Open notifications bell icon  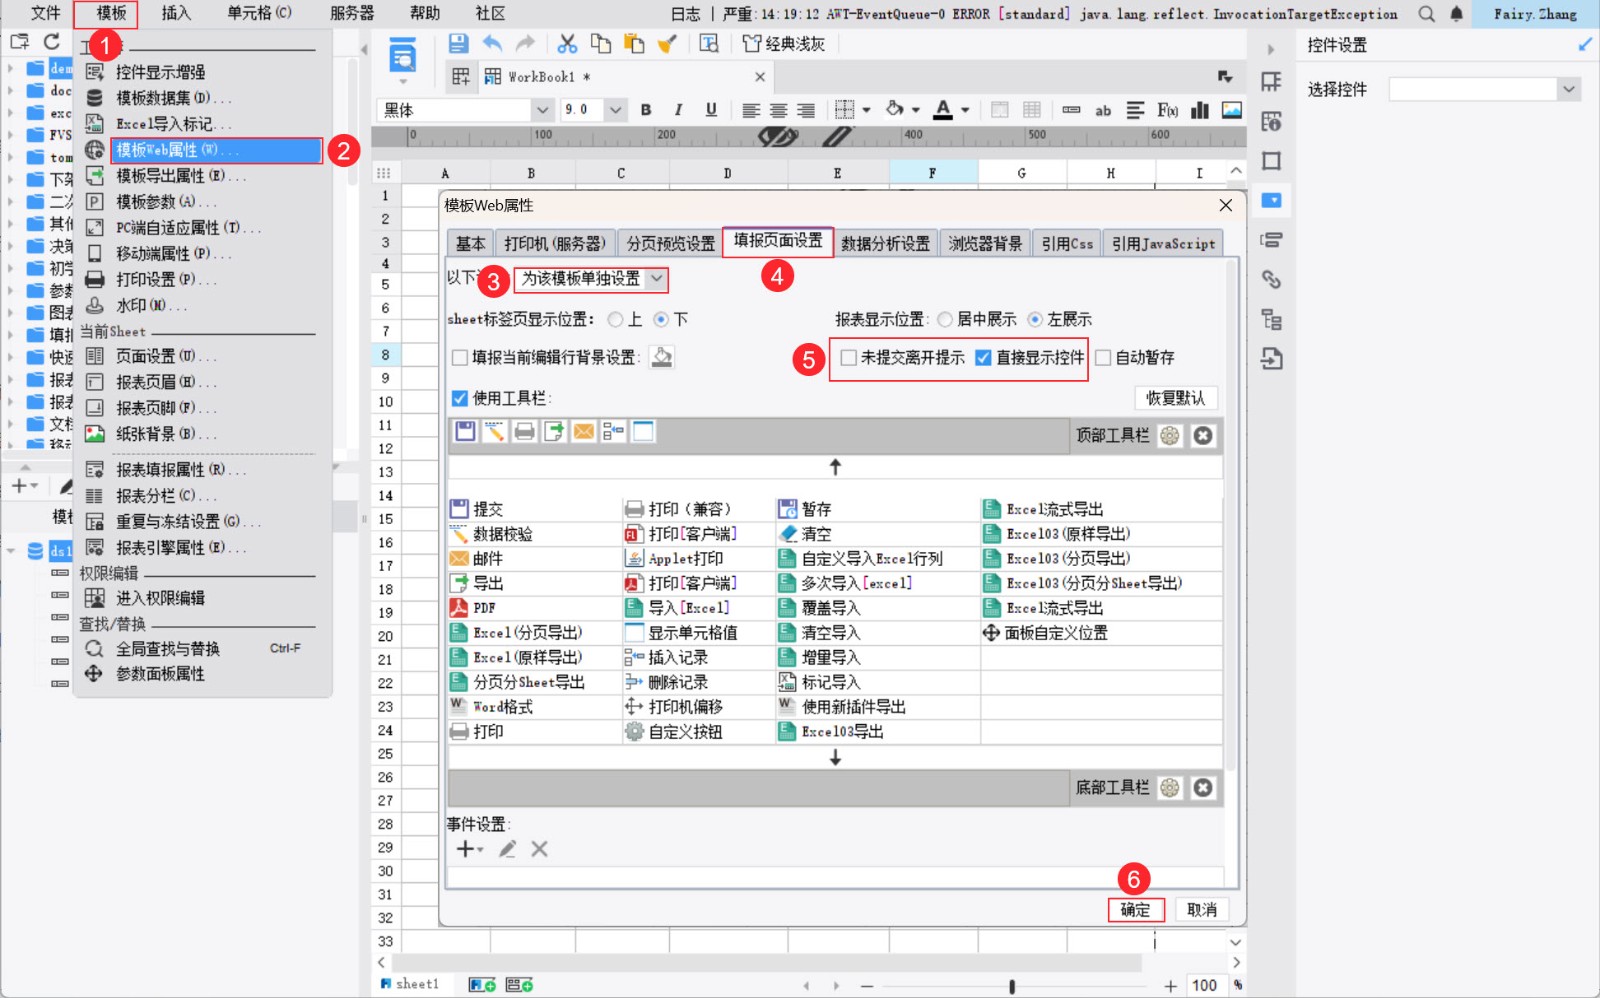1457,14
